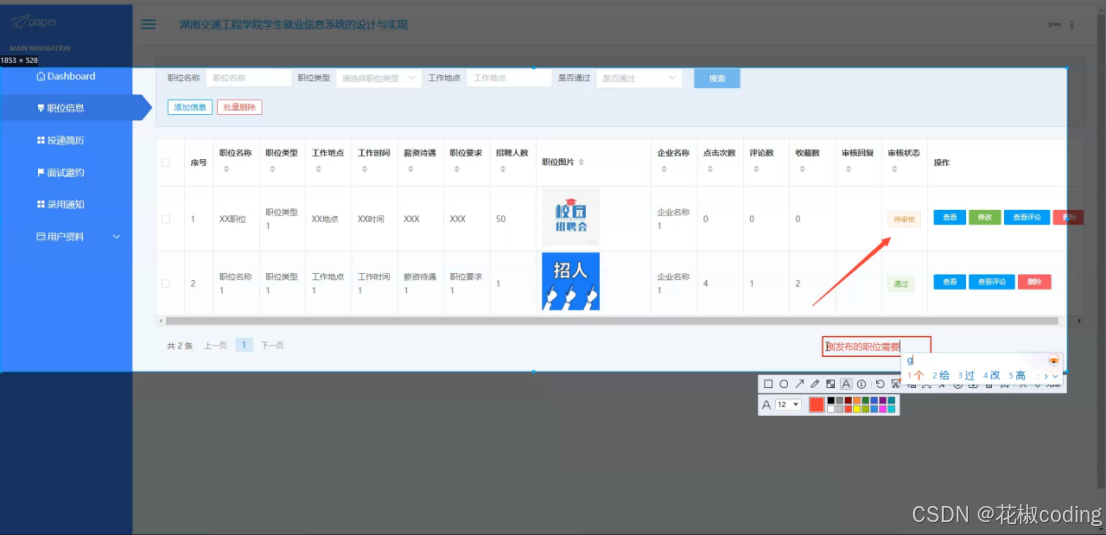The width and height of the screenshot is (1106, 535).
Task: Sort by 工作时间 column arrows
Action: tap(364, 169)
